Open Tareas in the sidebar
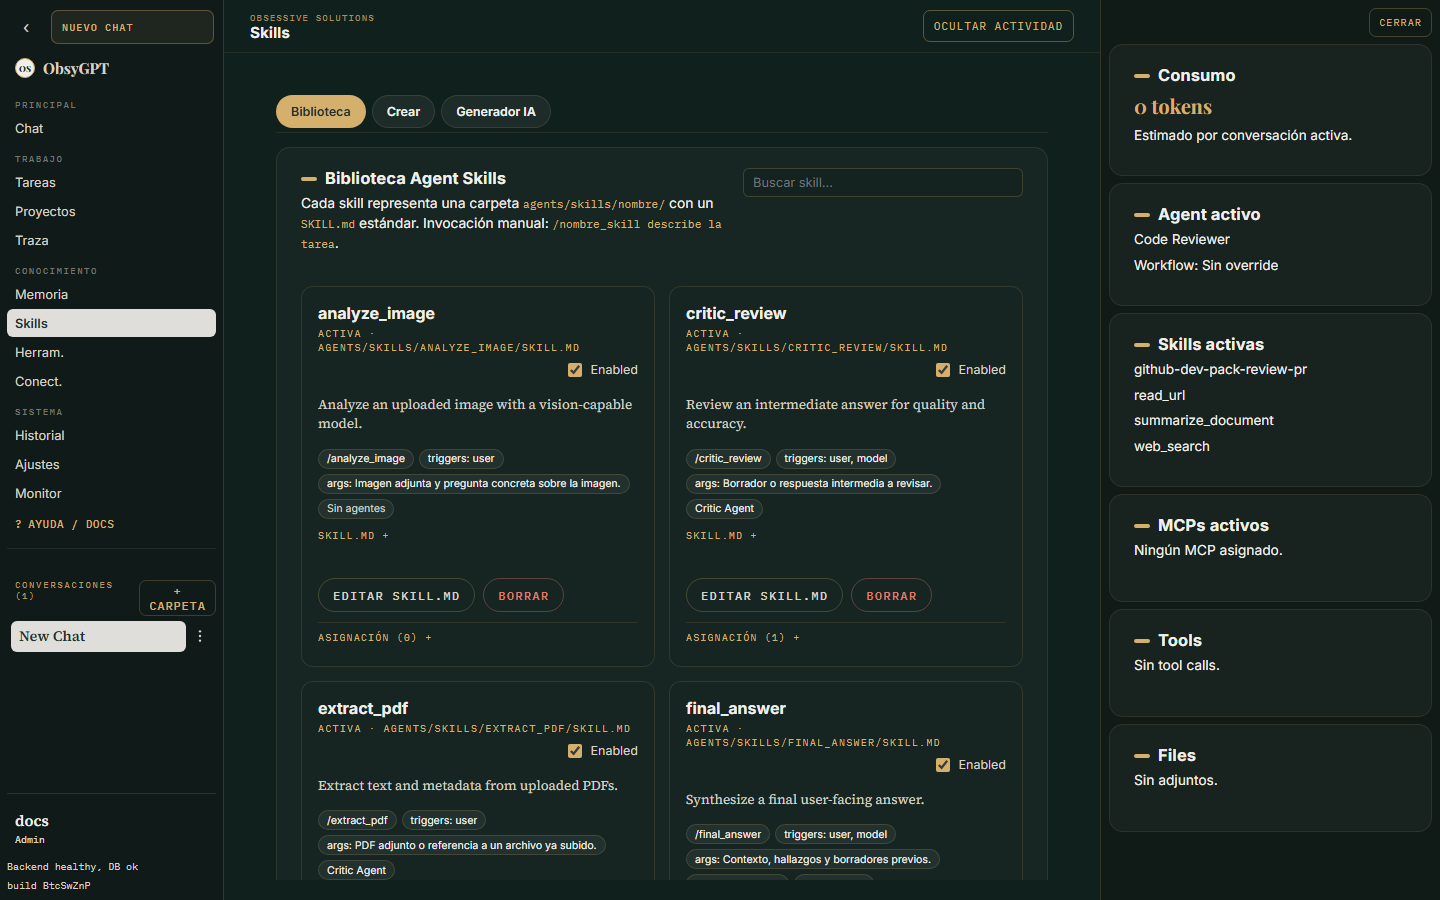The image size is (1440, 900). click(111, 182)
